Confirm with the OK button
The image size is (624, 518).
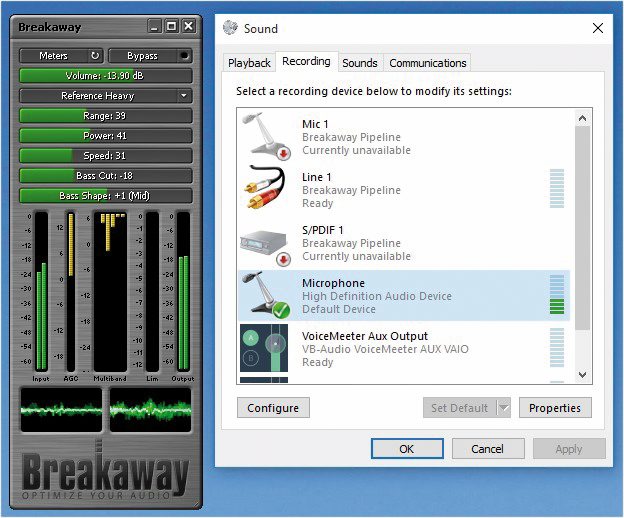coord(407,449)
